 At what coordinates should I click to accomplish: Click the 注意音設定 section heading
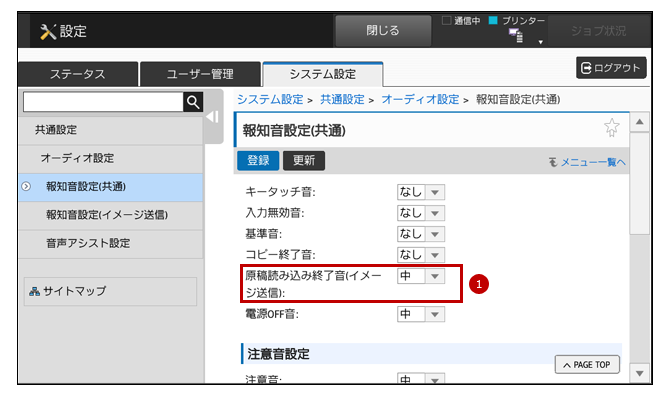pos(278,354)
